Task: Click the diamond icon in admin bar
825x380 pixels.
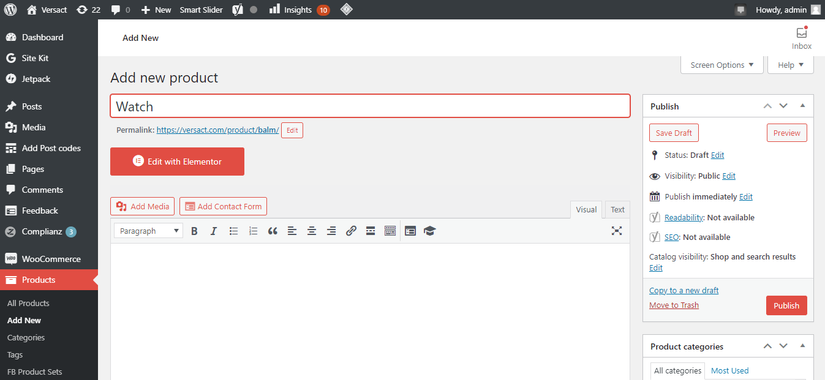Action: coord(346,9)
